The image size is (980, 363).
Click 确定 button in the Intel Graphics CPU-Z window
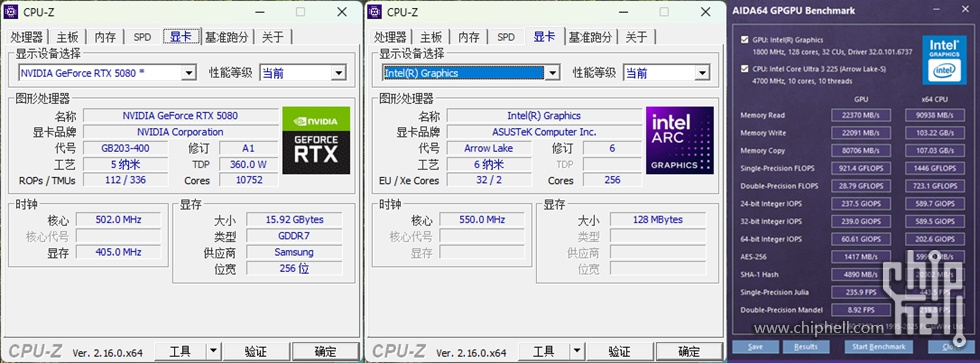point(689,352)
